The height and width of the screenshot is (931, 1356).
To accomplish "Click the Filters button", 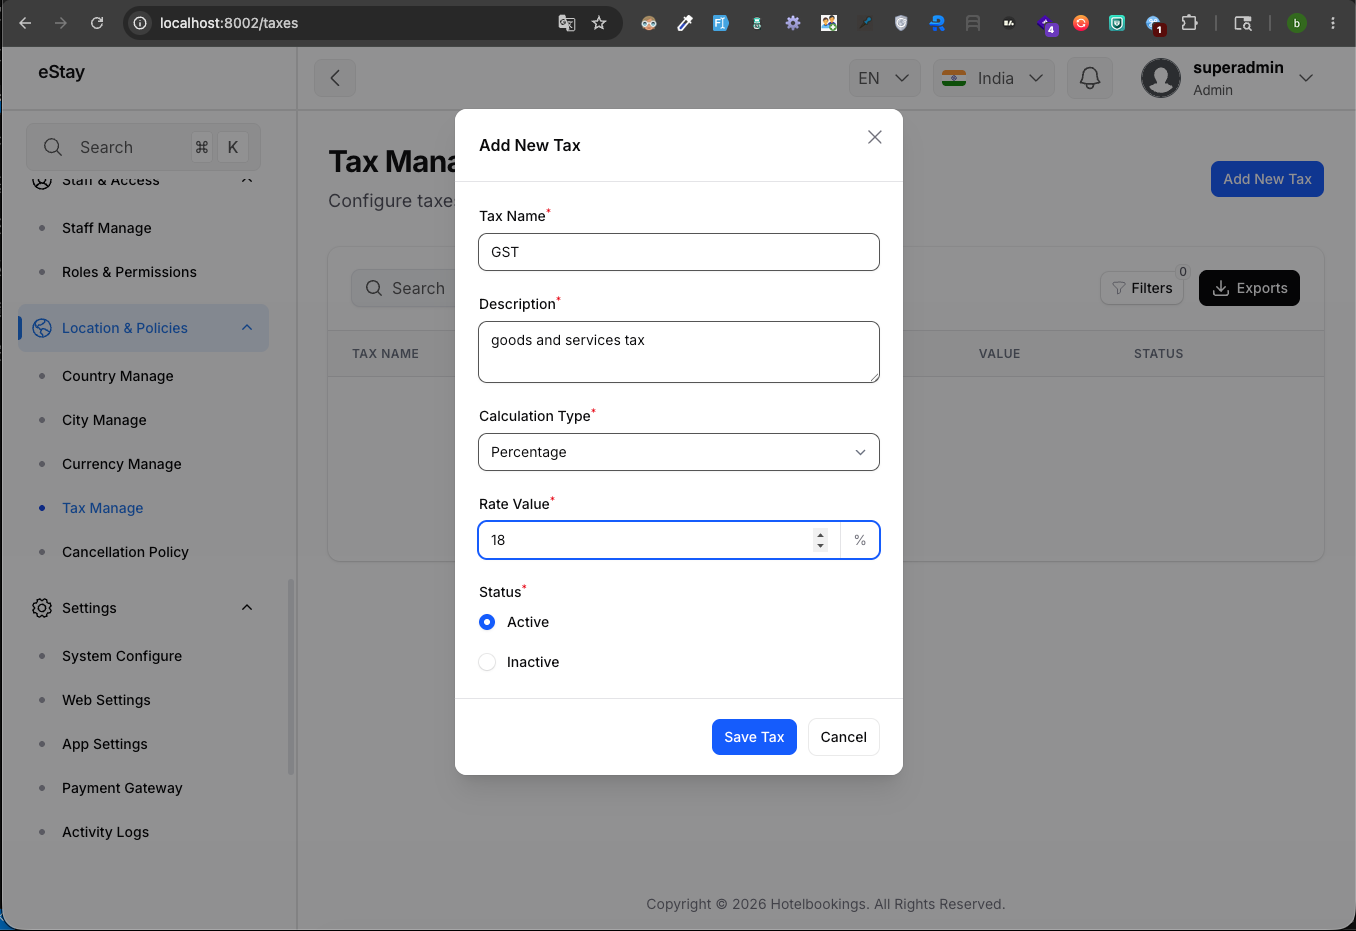I will pyautogui.click(x=1142, y=288).
